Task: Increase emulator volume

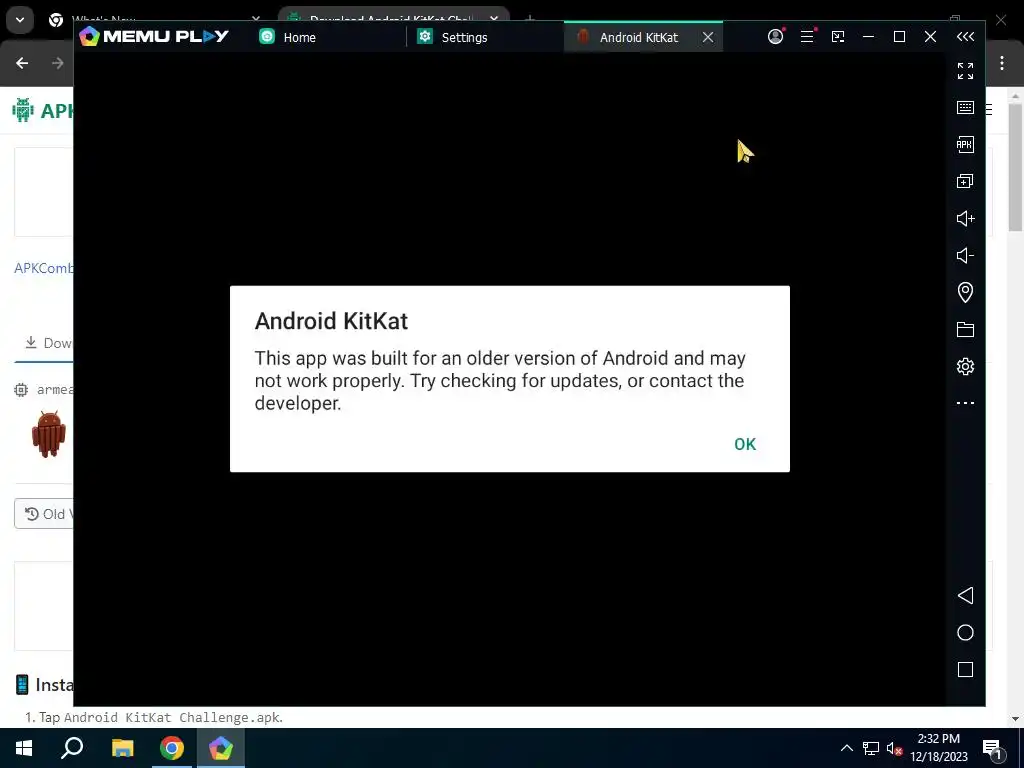Action: tap(965, 218)
